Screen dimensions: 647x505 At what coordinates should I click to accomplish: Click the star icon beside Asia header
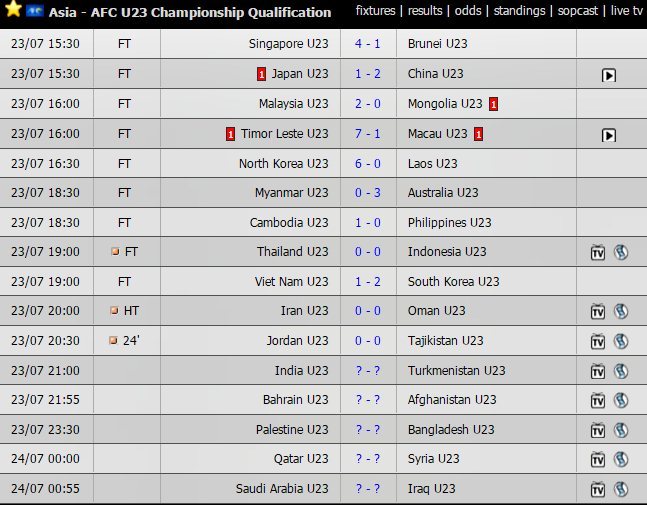click(13, 9)
